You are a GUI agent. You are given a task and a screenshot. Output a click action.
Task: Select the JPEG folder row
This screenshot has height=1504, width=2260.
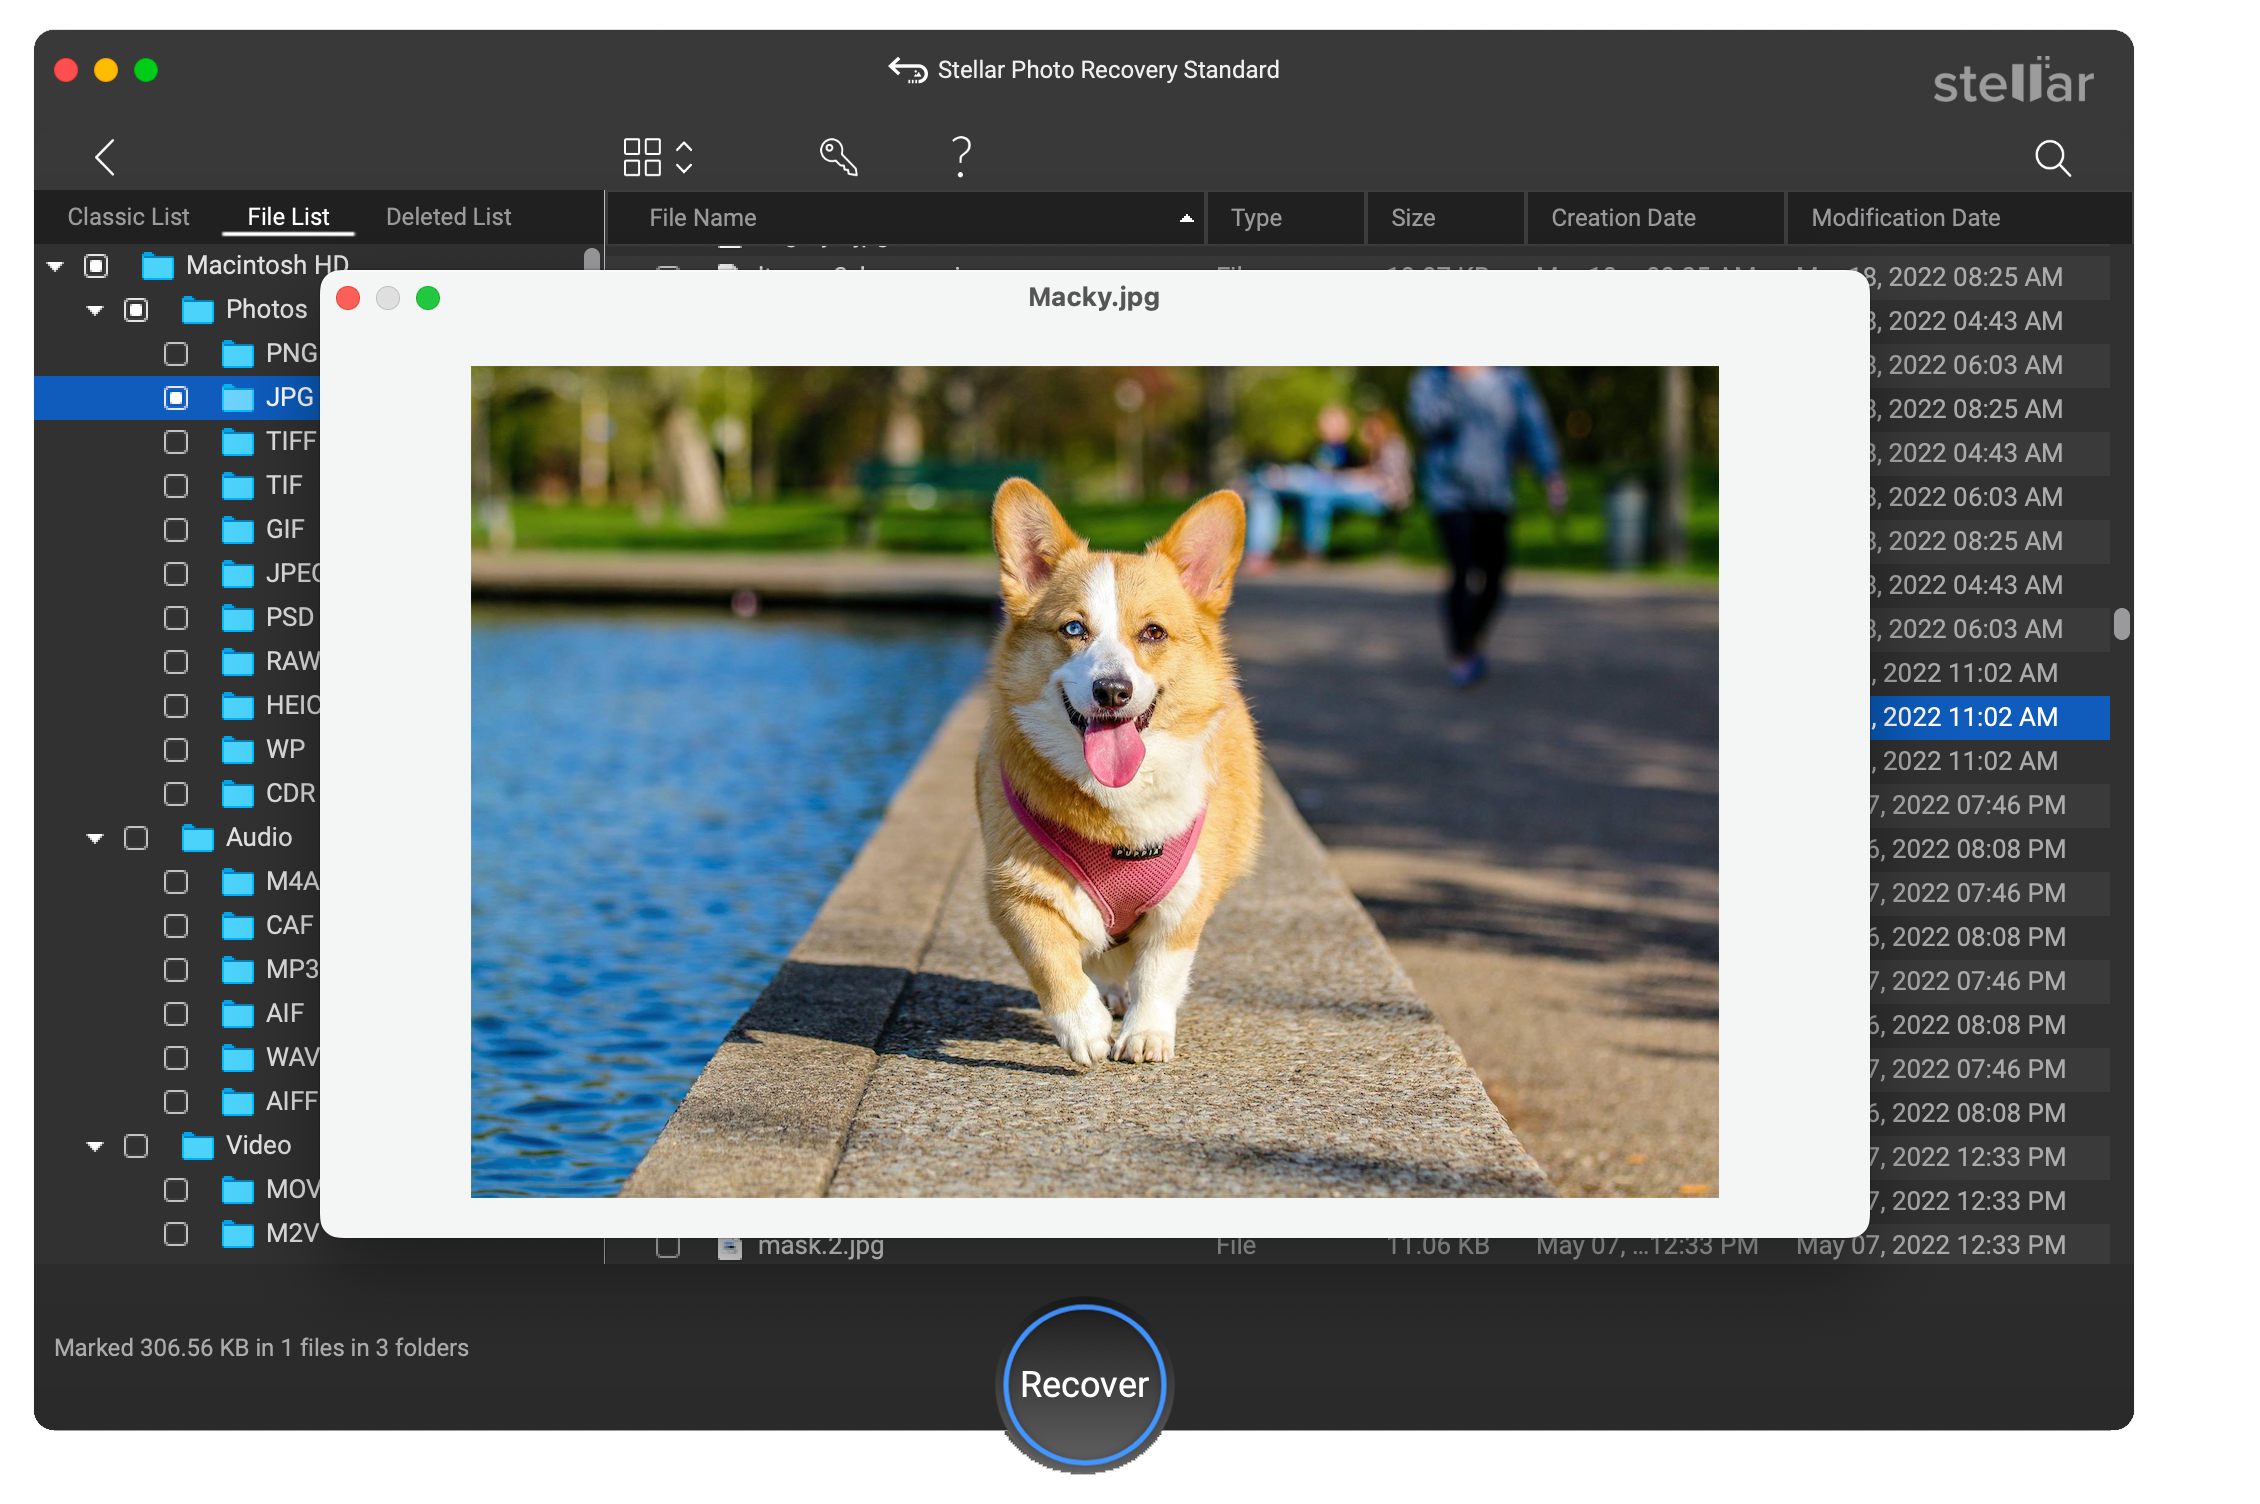click(x=178, y=574)
